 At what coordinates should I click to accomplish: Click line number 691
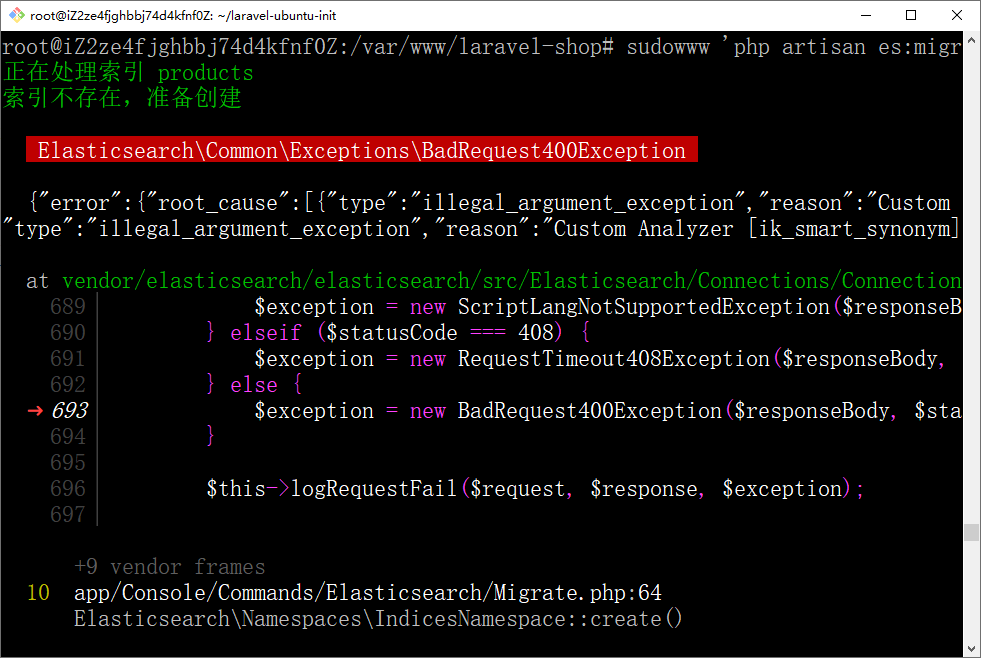point(68,358)
